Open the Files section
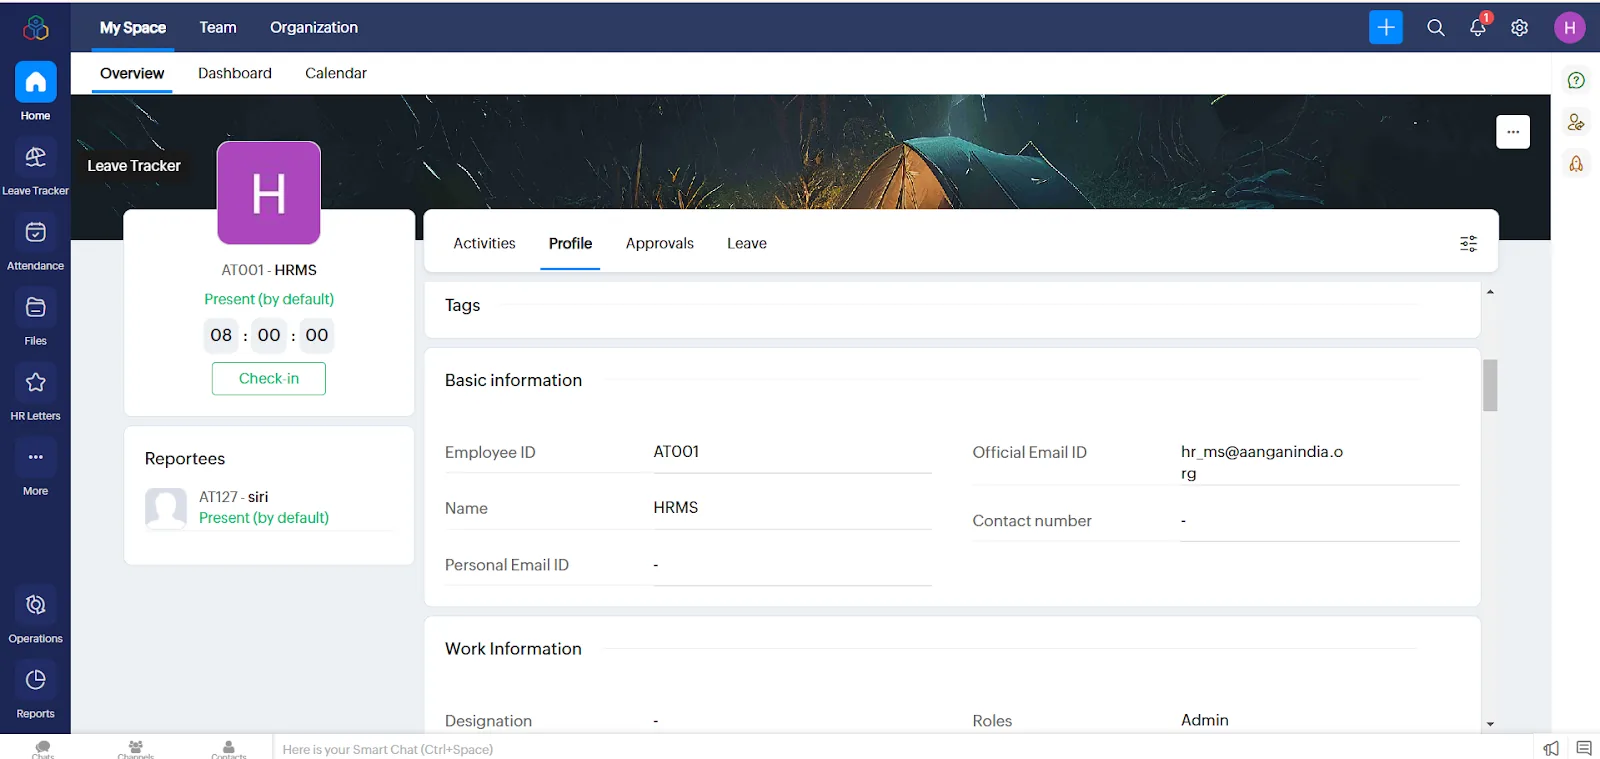 [35, 317]
